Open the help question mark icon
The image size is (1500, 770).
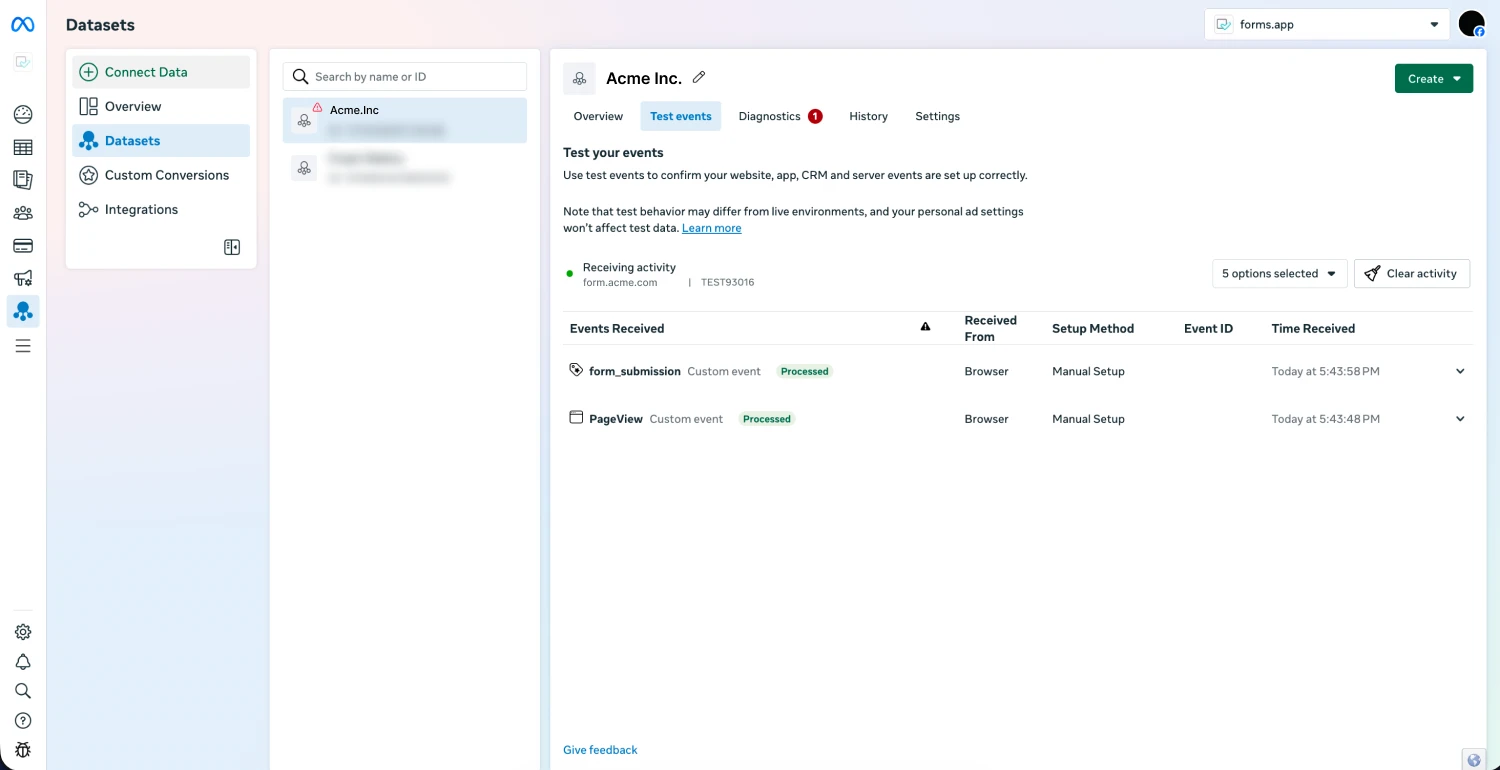pos(23,721)
